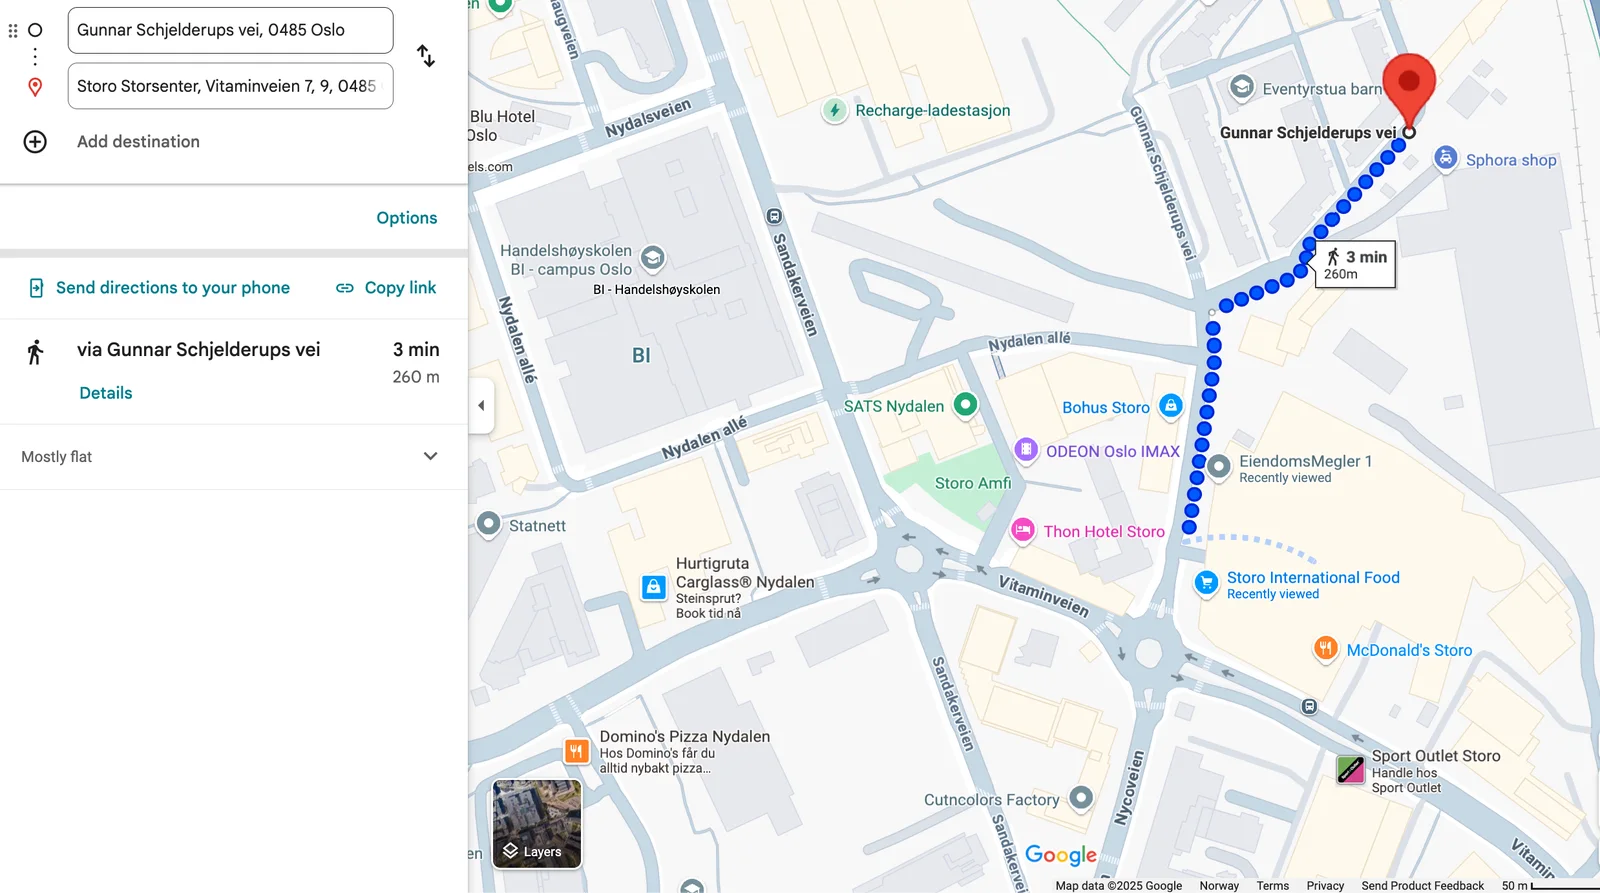Screen dimensions: 1600x893
Task: Click the Send directions phone icon
Action: pyautogui.click(x=36, y=288)
